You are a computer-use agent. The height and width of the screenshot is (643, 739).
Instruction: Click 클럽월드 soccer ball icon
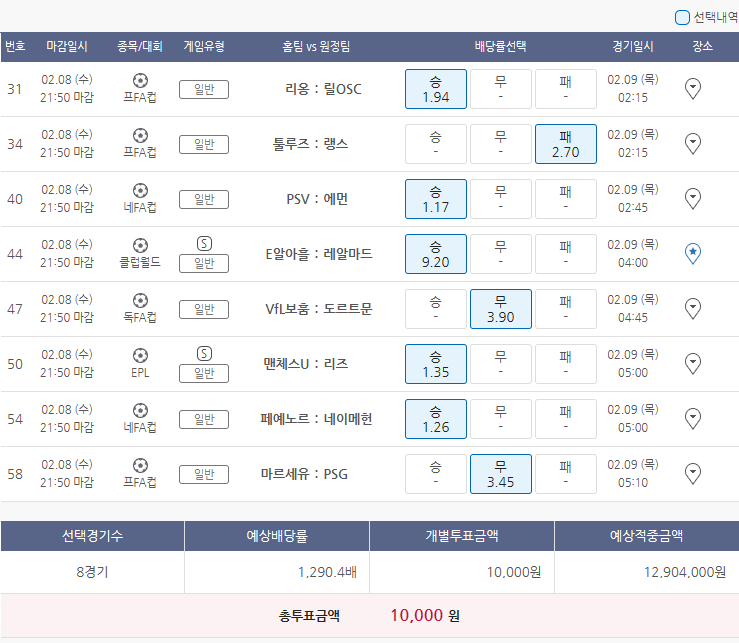(140, 246)
